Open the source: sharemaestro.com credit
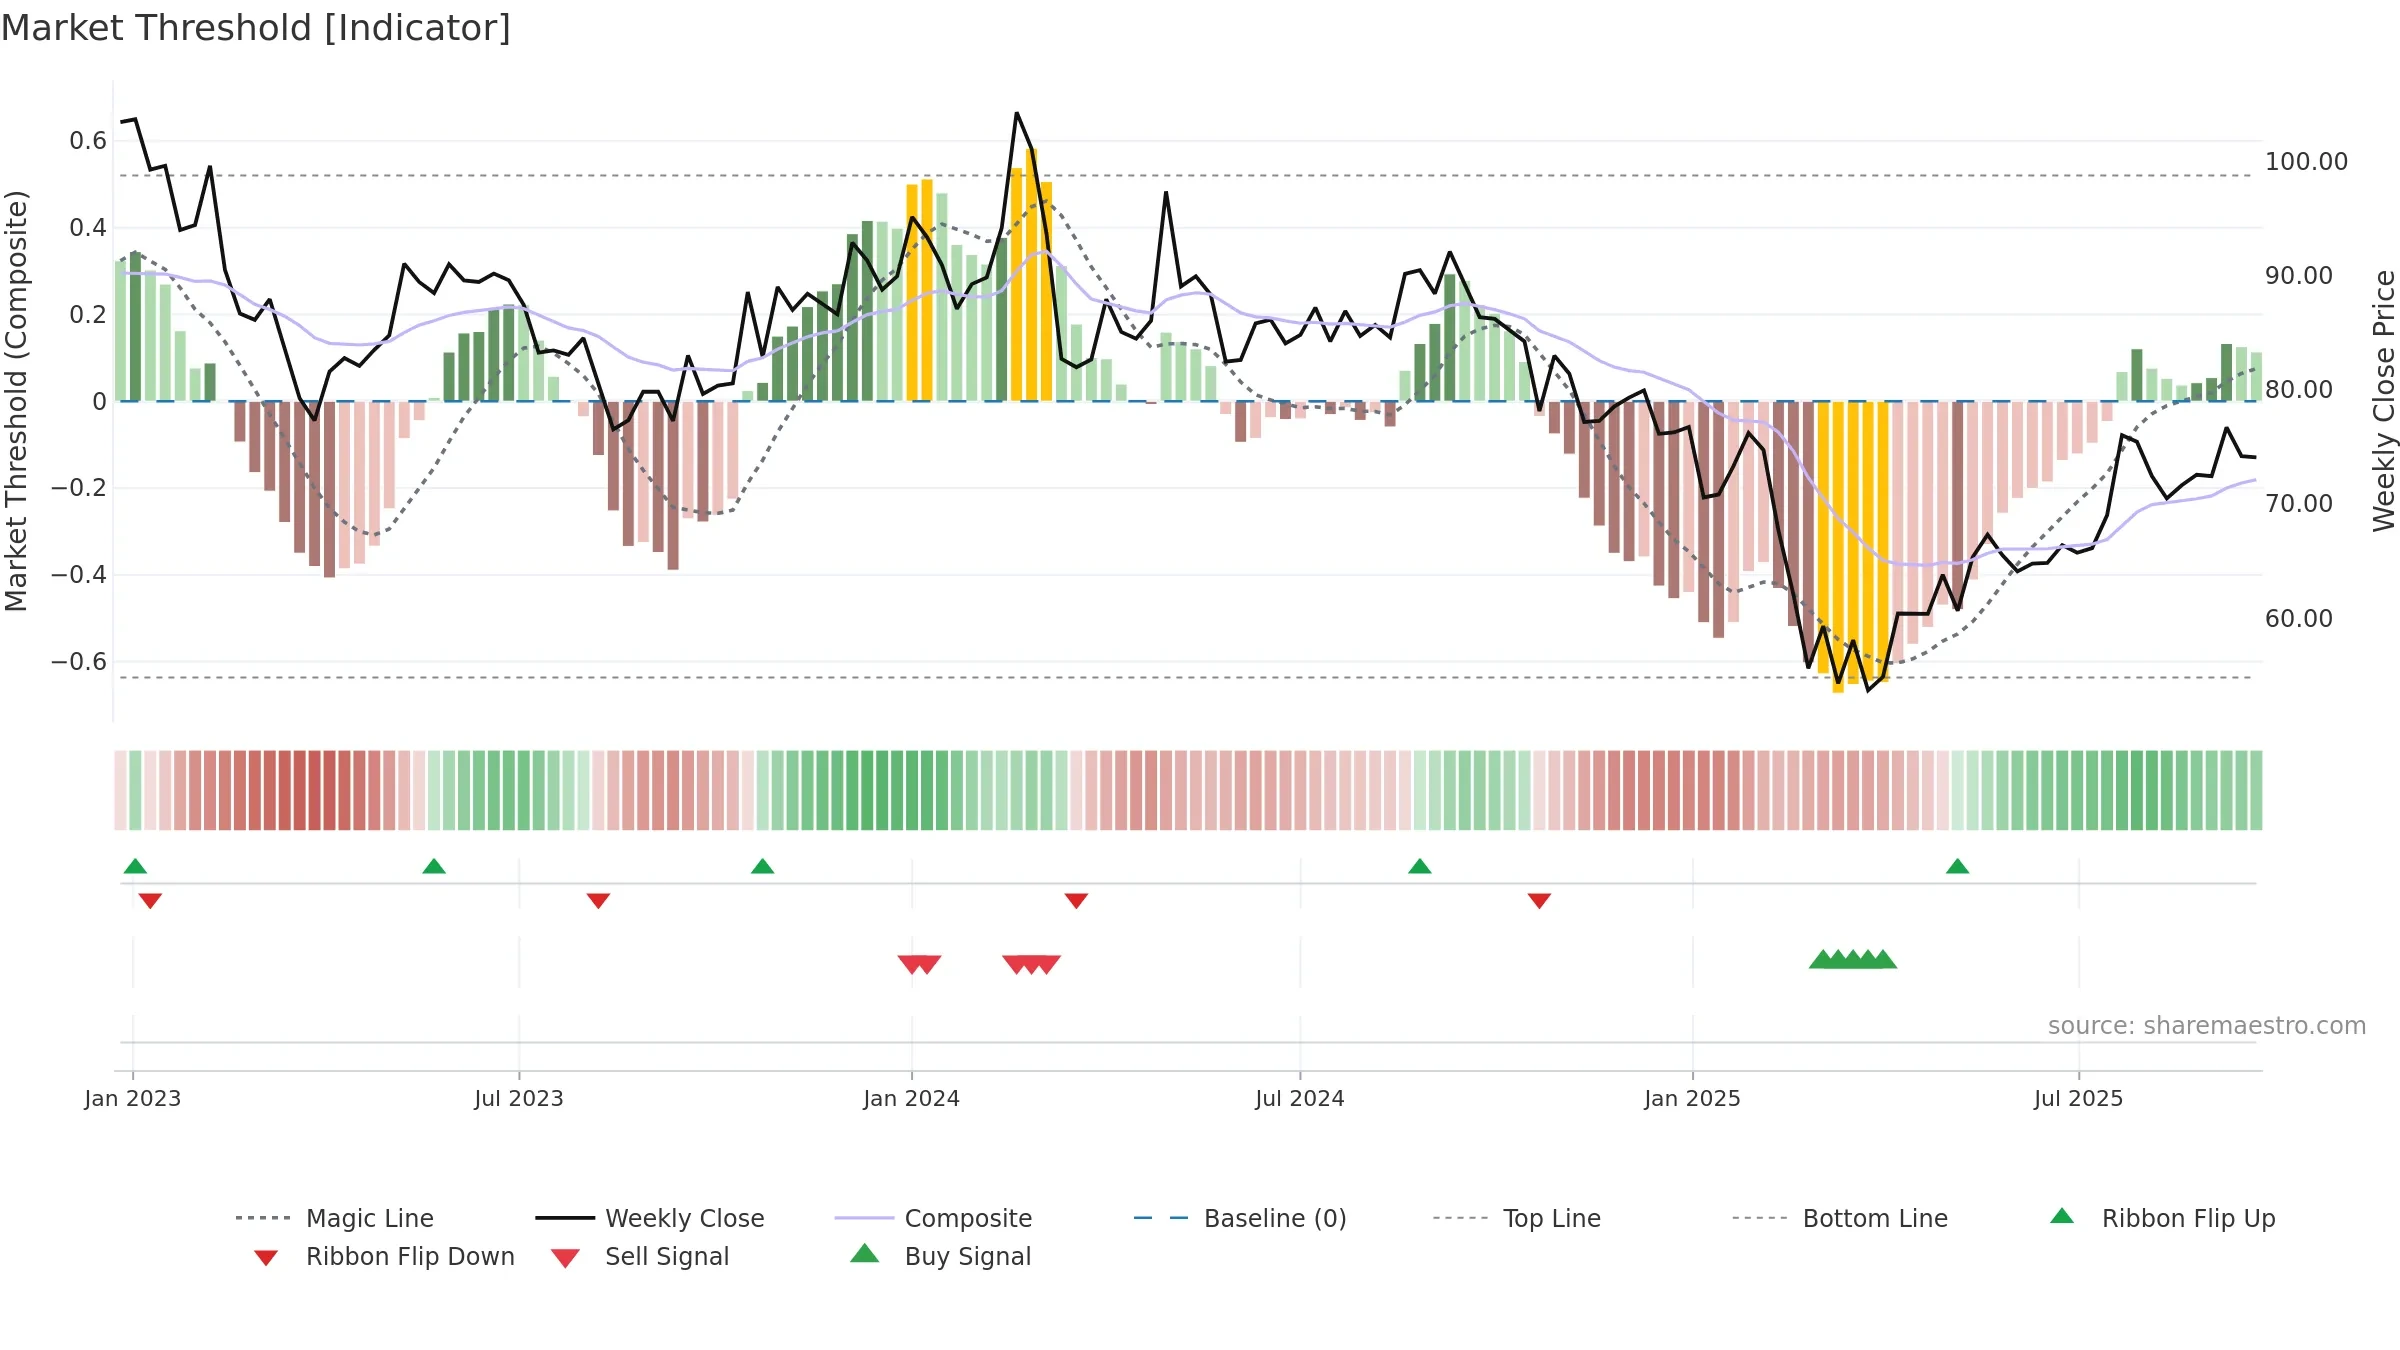Viewport: 2400px width, 1350px height. (2207, 1026)
